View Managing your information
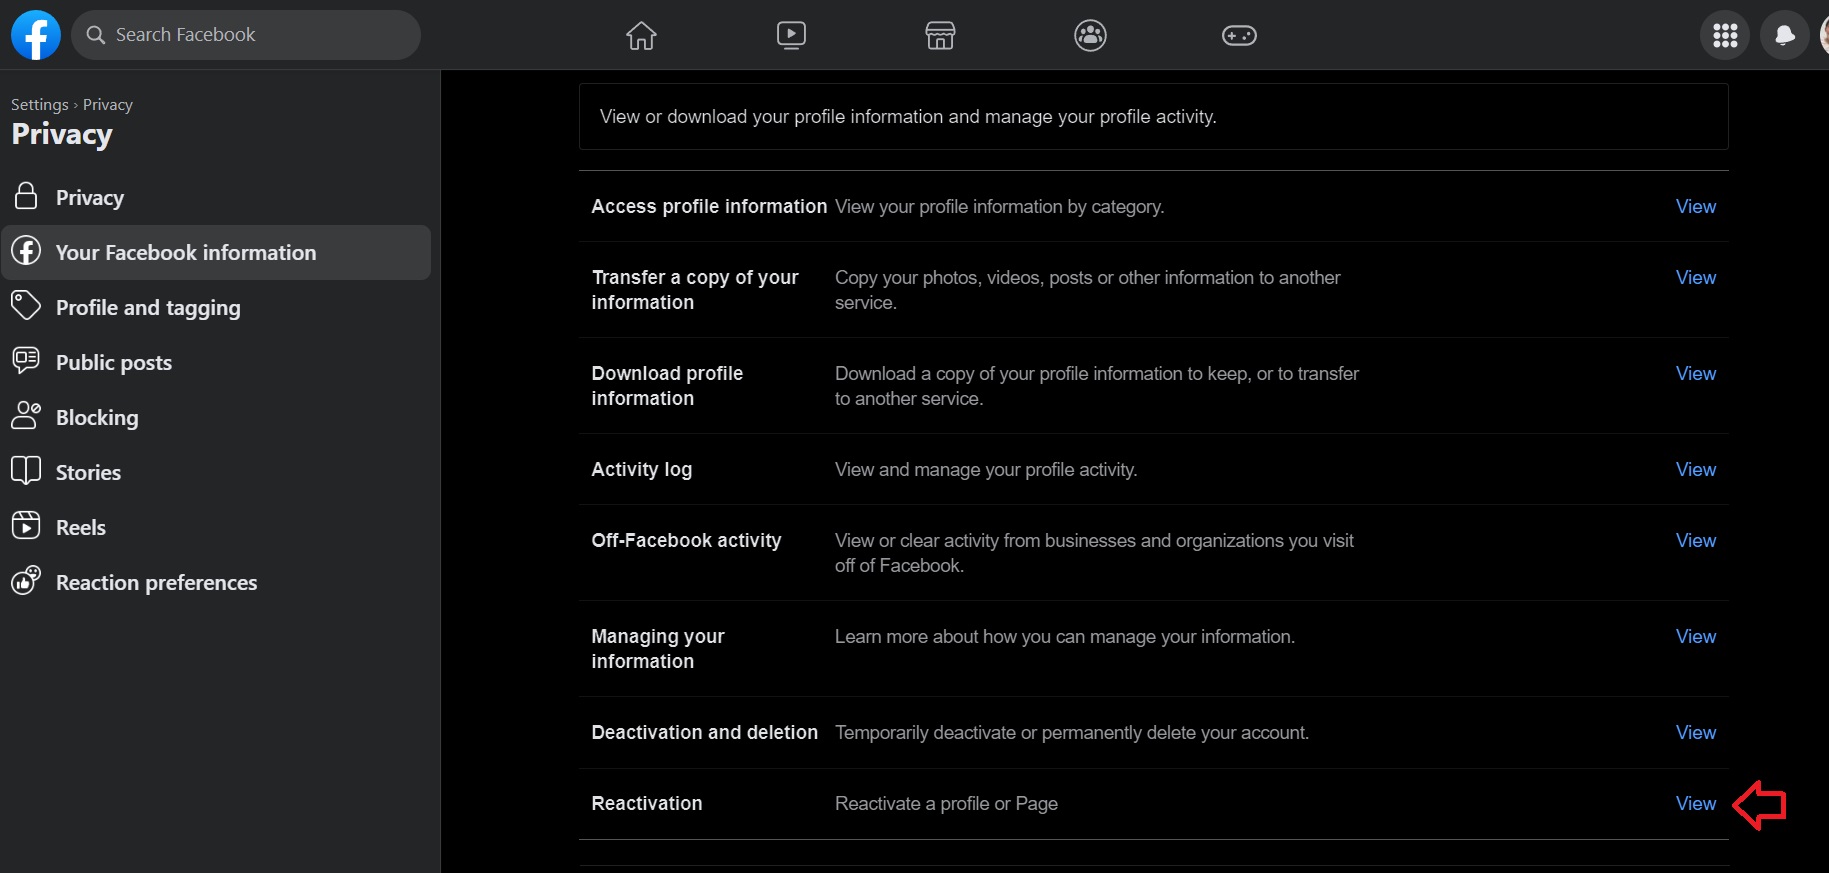This screenshot has height=873, width=1829. coord(1696,636)
